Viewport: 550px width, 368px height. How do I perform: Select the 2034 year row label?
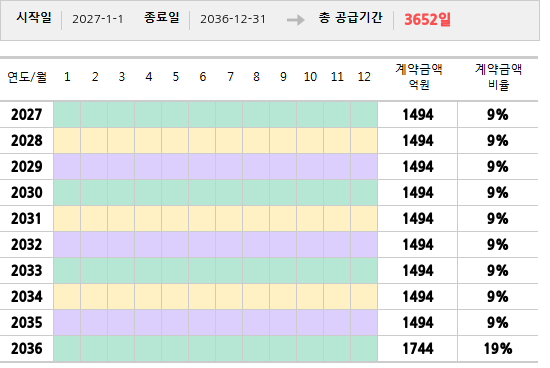[x=27, y=296]
